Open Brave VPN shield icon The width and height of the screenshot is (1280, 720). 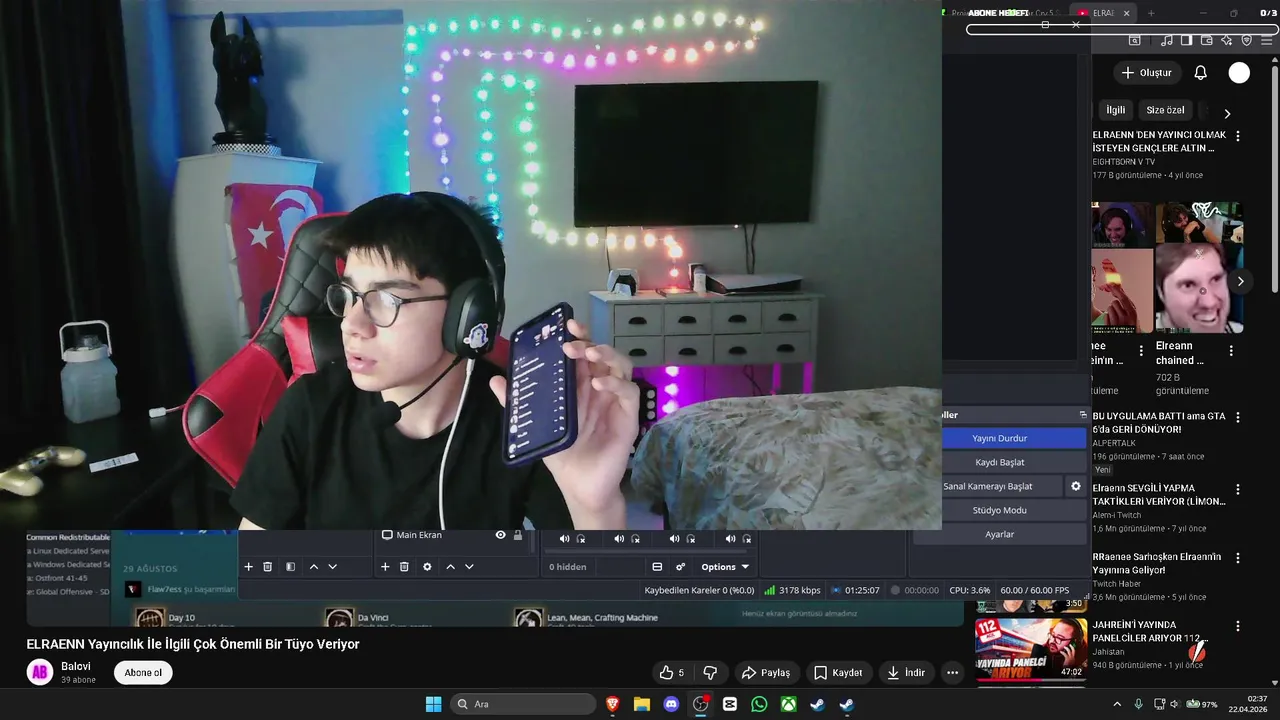click(1246, 40)
